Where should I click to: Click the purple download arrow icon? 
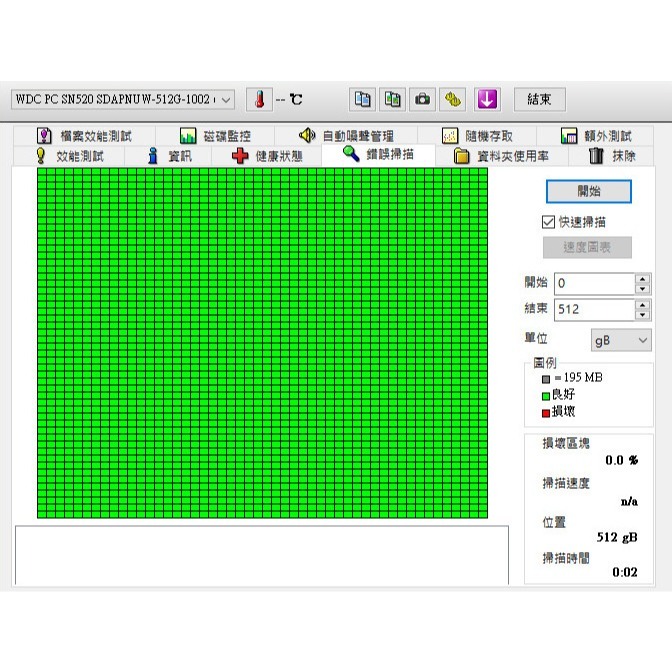(487, 100)
